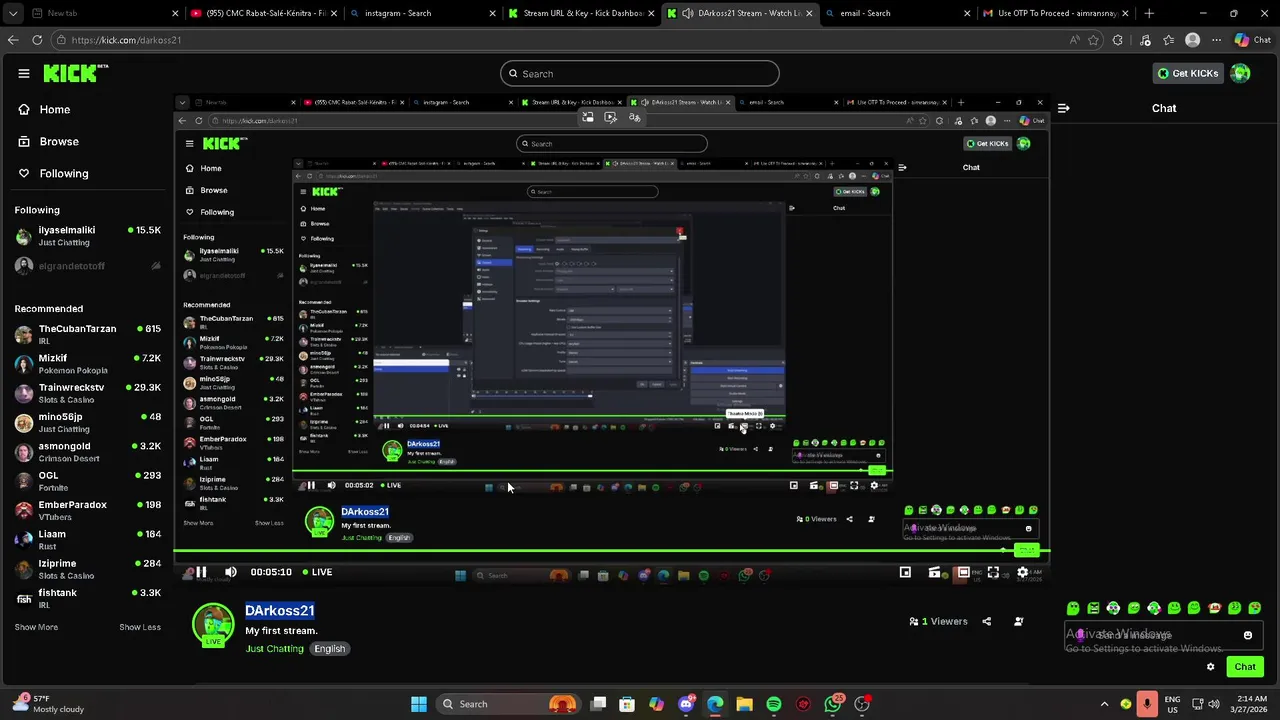Open the profile avatar menu

pyautogui.click(x=1241, y=73)
